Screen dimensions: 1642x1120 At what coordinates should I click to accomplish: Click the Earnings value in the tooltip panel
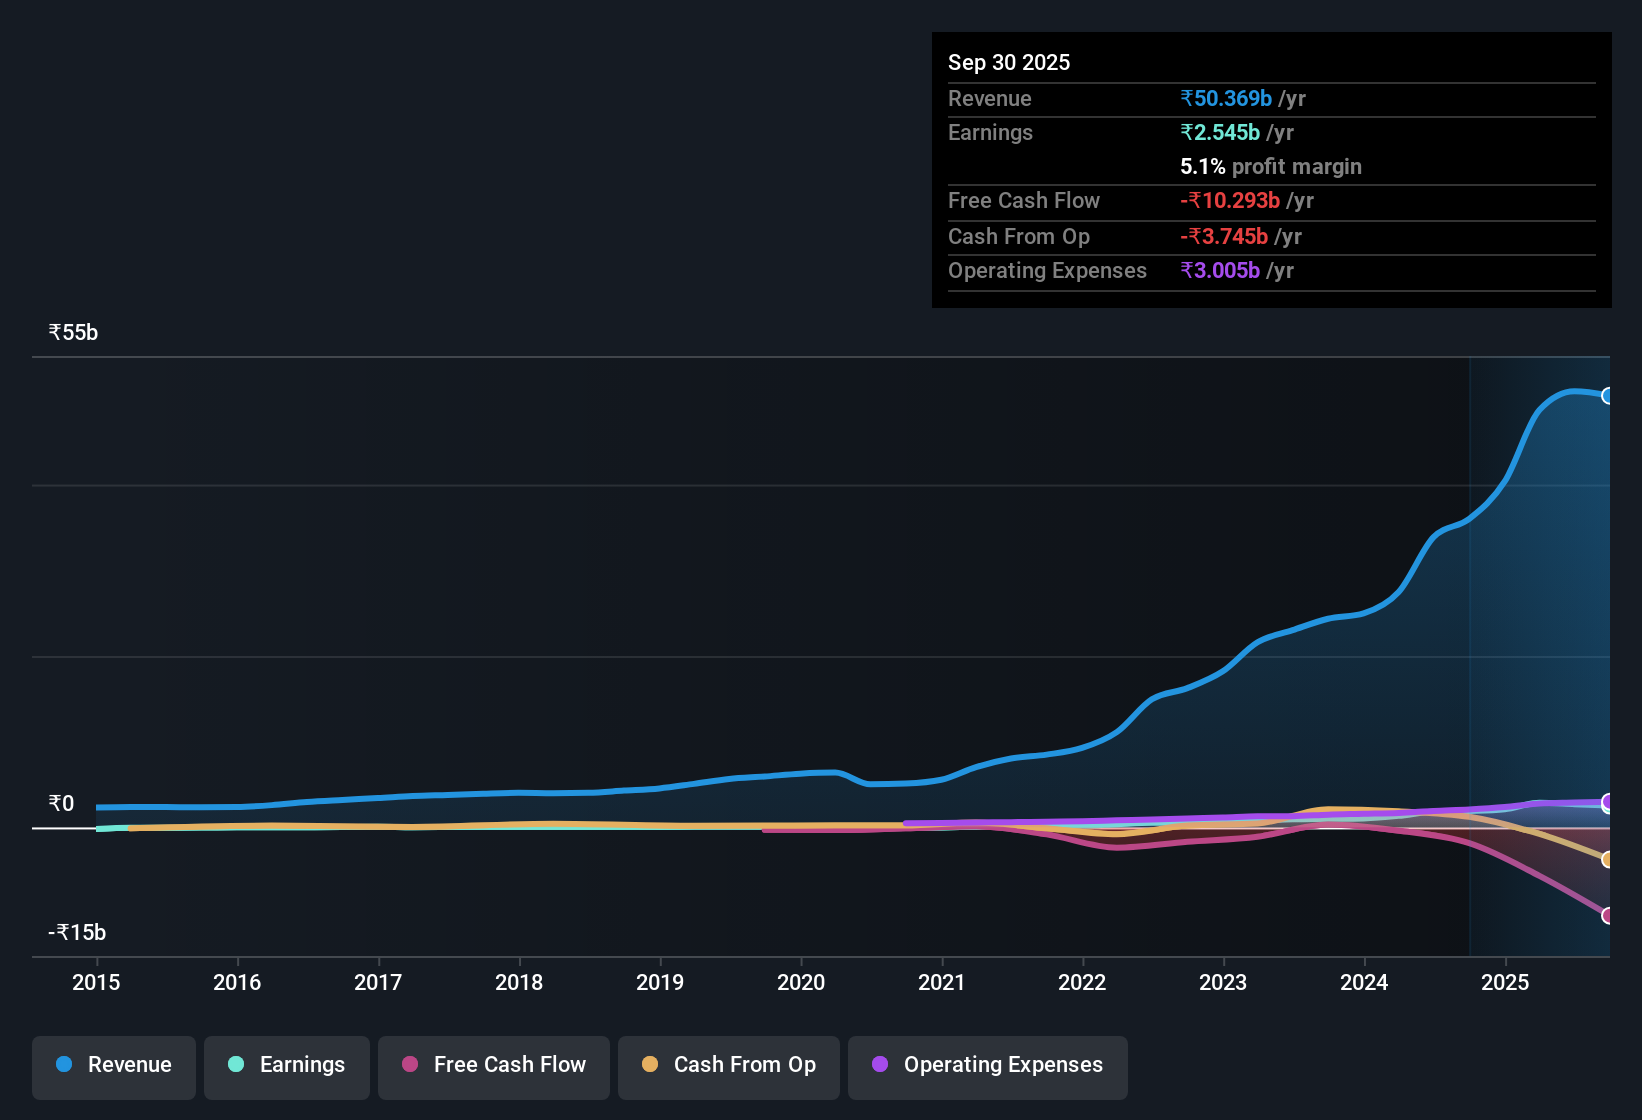pyautogui.click(x=1219, y=132)
